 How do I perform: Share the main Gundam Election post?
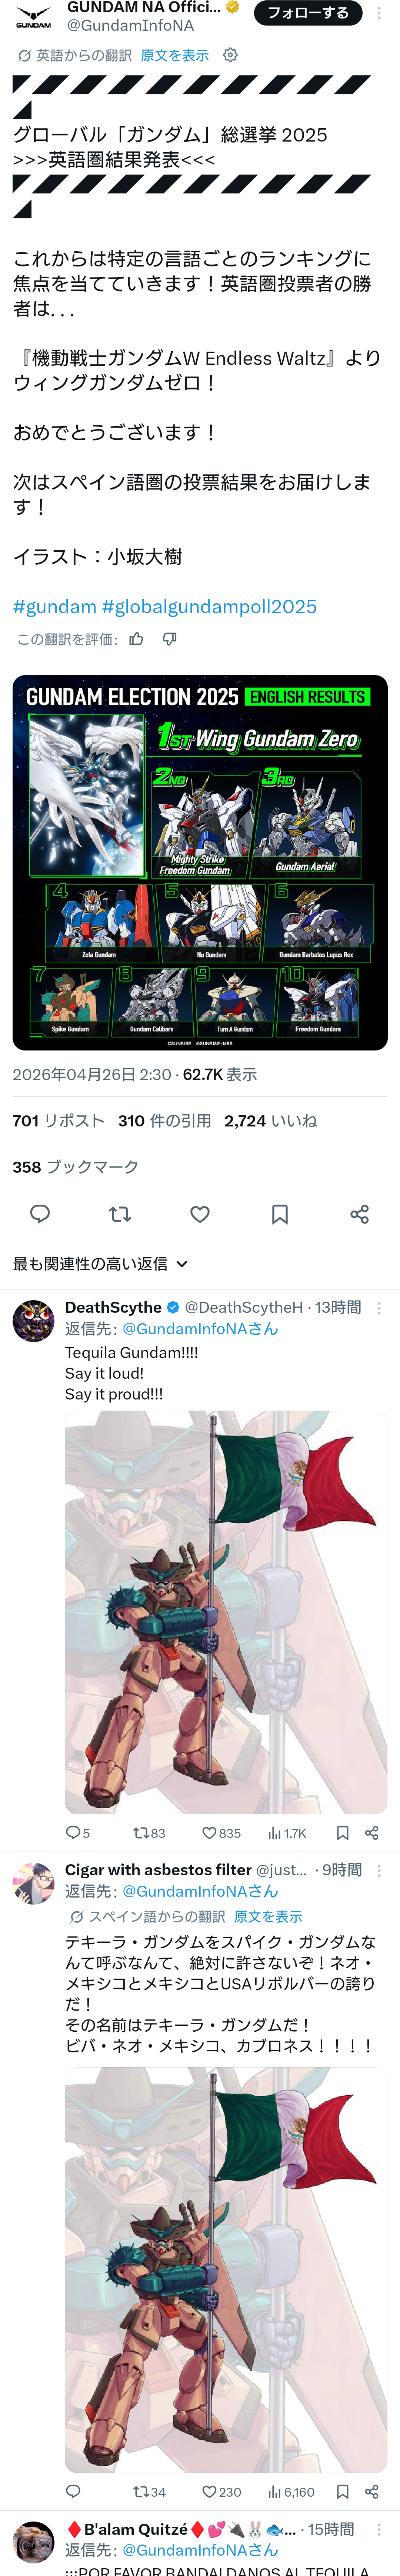click(360, 1214)
